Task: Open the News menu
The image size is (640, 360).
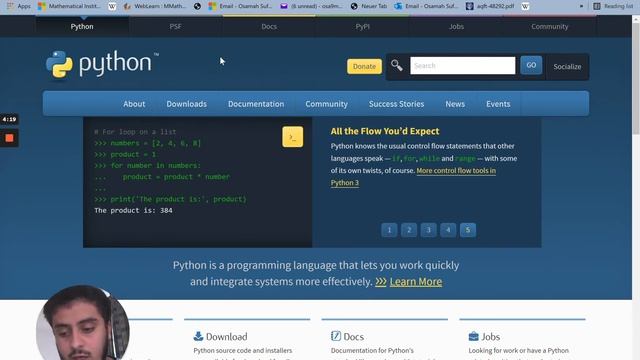Action: 455,104
